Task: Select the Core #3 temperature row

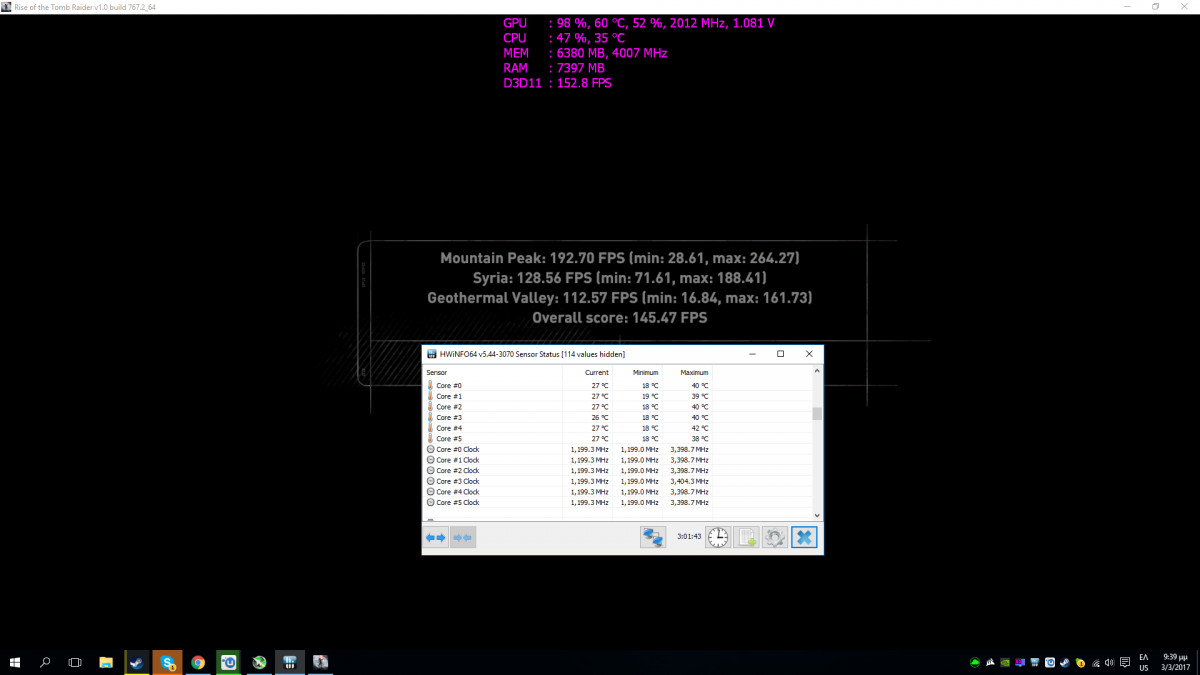Action: pos(617,417)
